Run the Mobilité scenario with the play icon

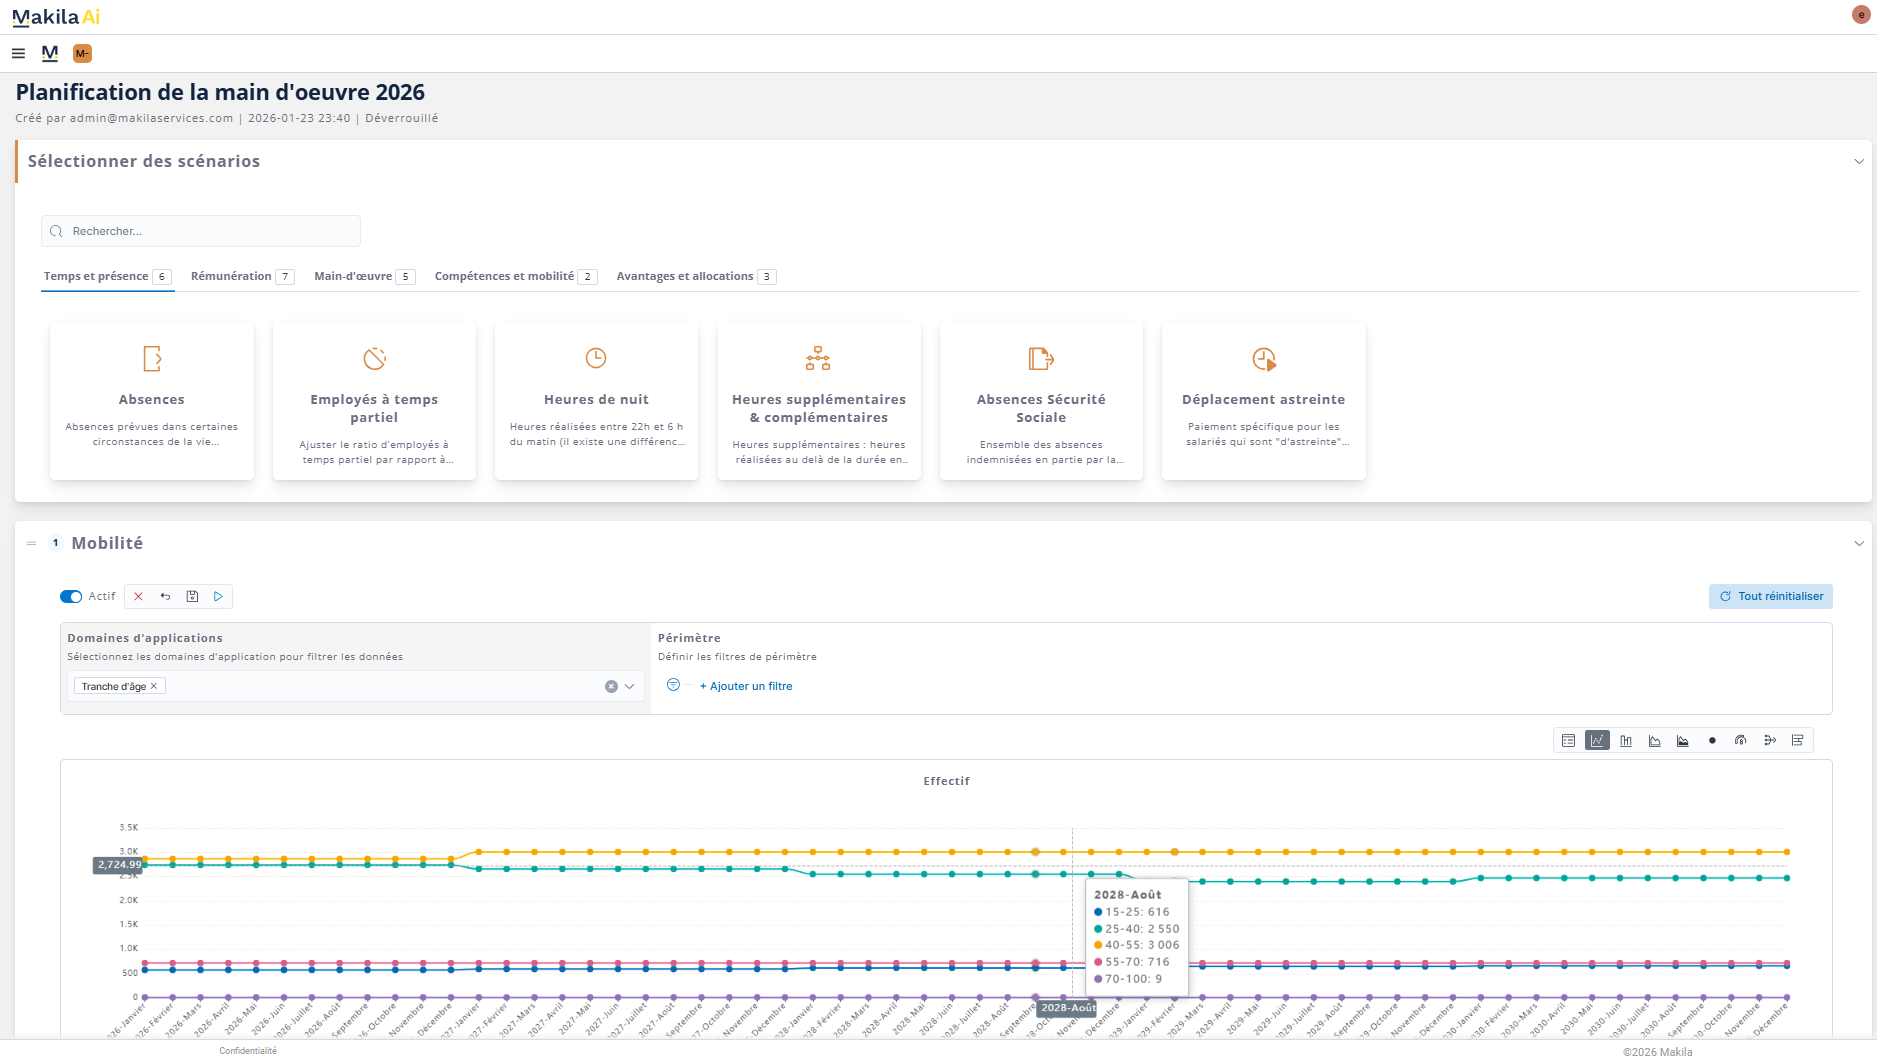click(x=218, y=597)
